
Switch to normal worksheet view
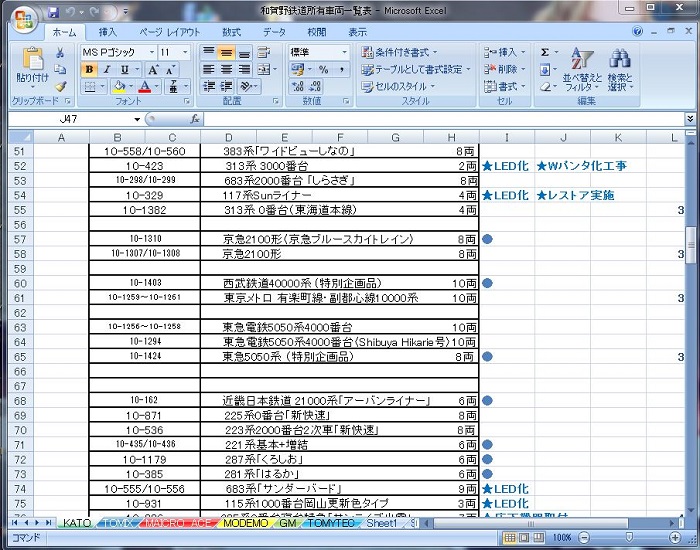[x=510, y=537]
